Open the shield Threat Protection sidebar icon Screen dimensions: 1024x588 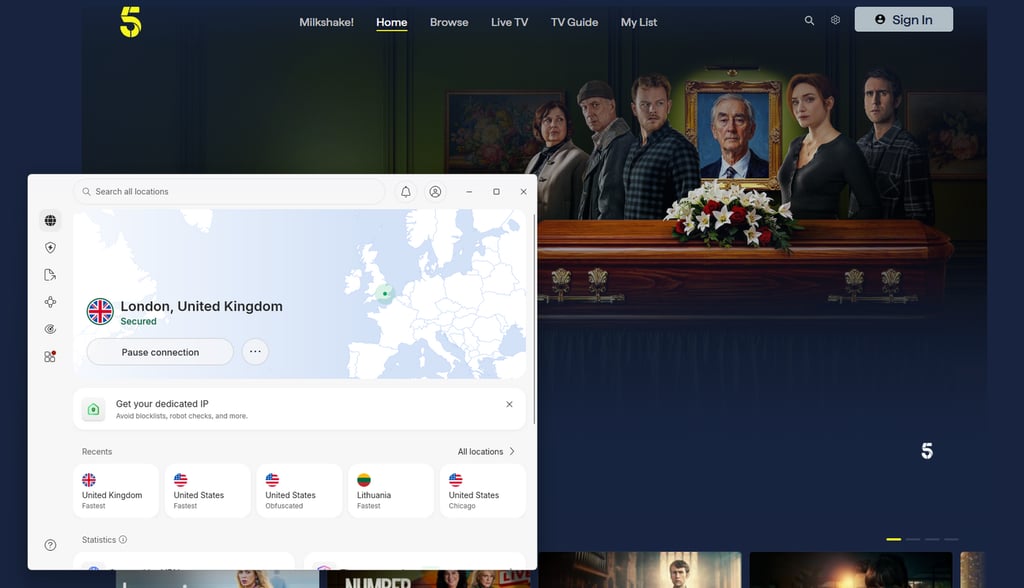pyautogui.click(x=50, y=248)
